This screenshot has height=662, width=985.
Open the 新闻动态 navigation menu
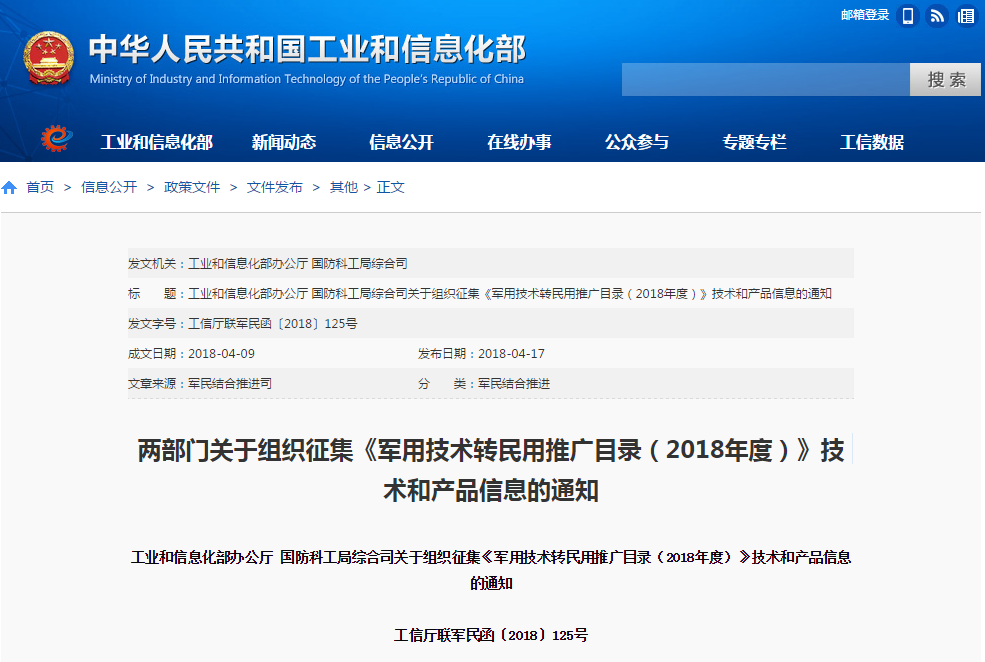(284, 143)
